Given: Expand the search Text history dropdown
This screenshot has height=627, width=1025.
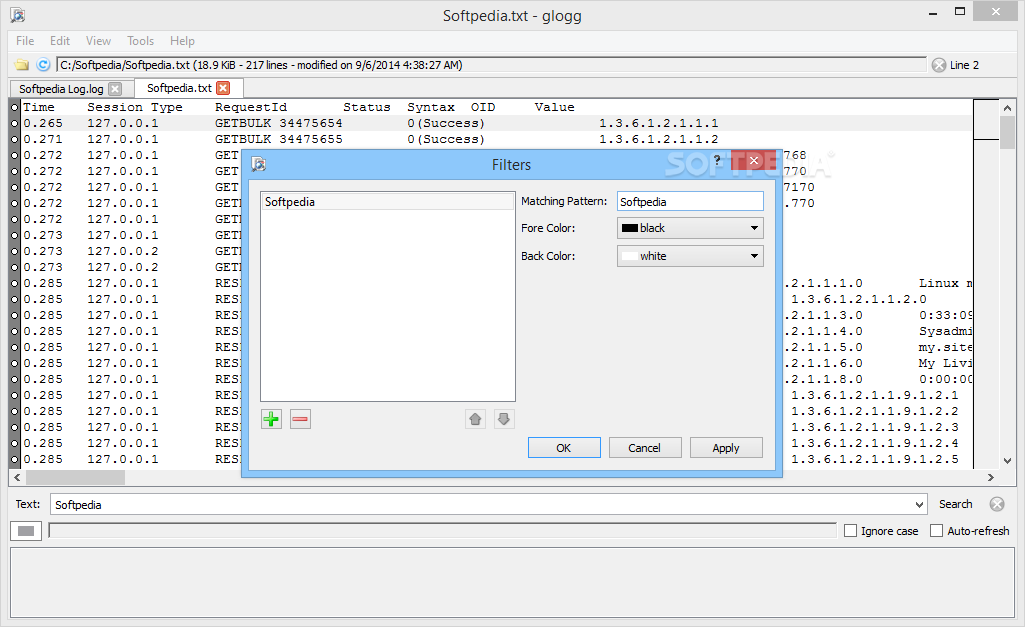Looking at the screenshot, I should point(919,505).
